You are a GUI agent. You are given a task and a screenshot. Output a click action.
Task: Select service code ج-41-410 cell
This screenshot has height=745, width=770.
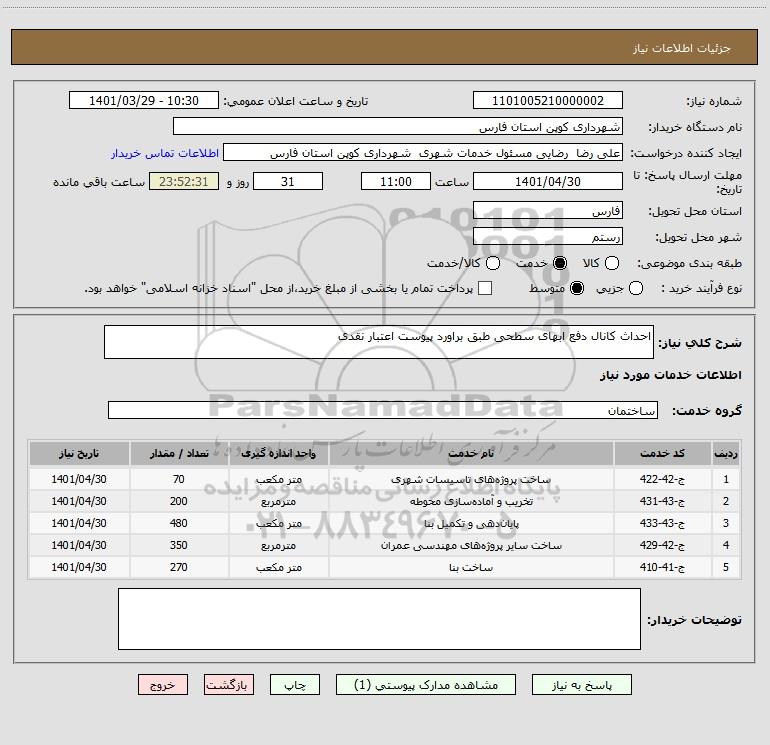pos(662,567)
